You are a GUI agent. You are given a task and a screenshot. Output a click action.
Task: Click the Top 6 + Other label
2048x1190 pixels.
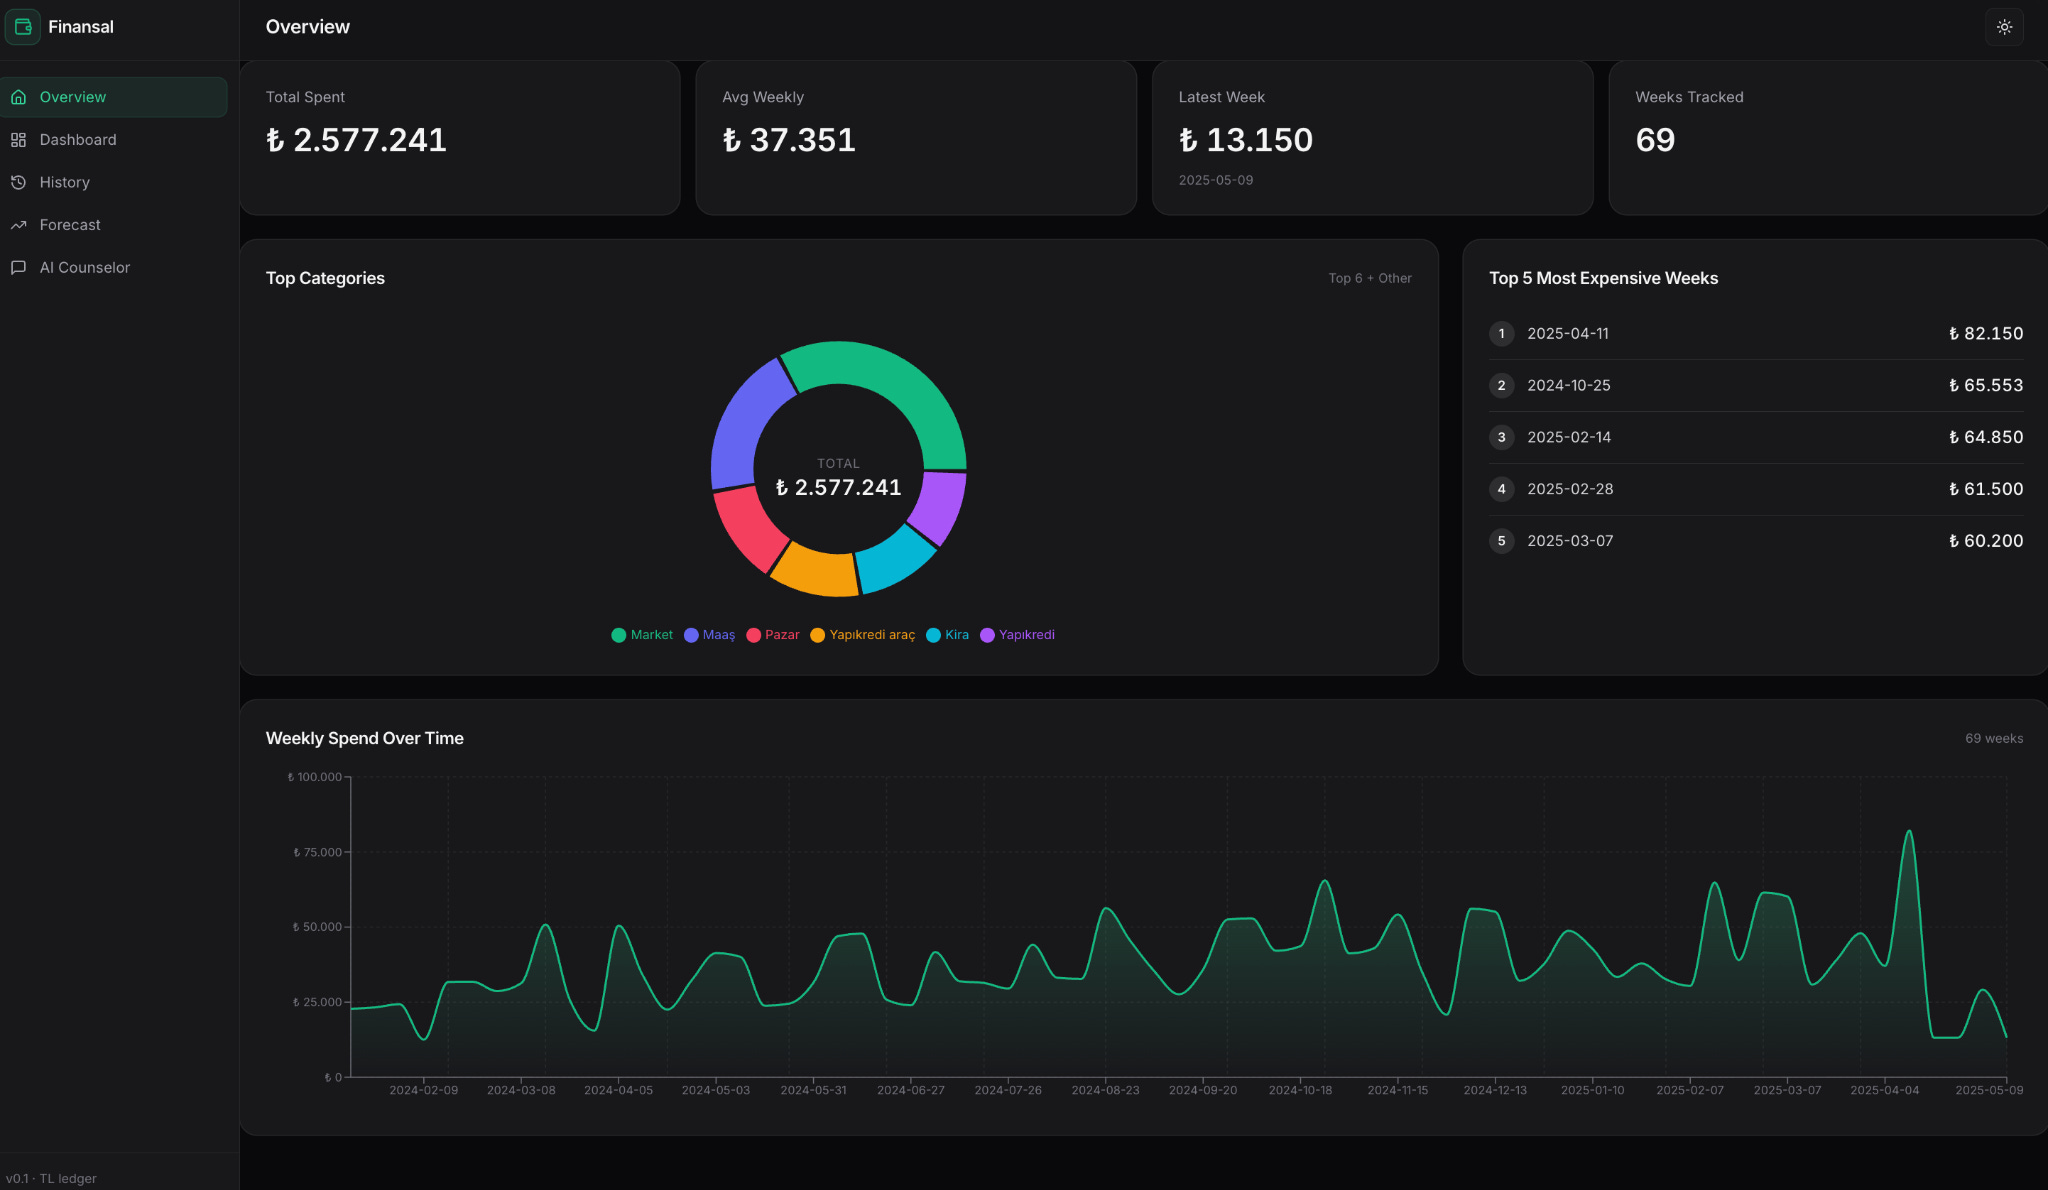click(x=1369, y=278)
